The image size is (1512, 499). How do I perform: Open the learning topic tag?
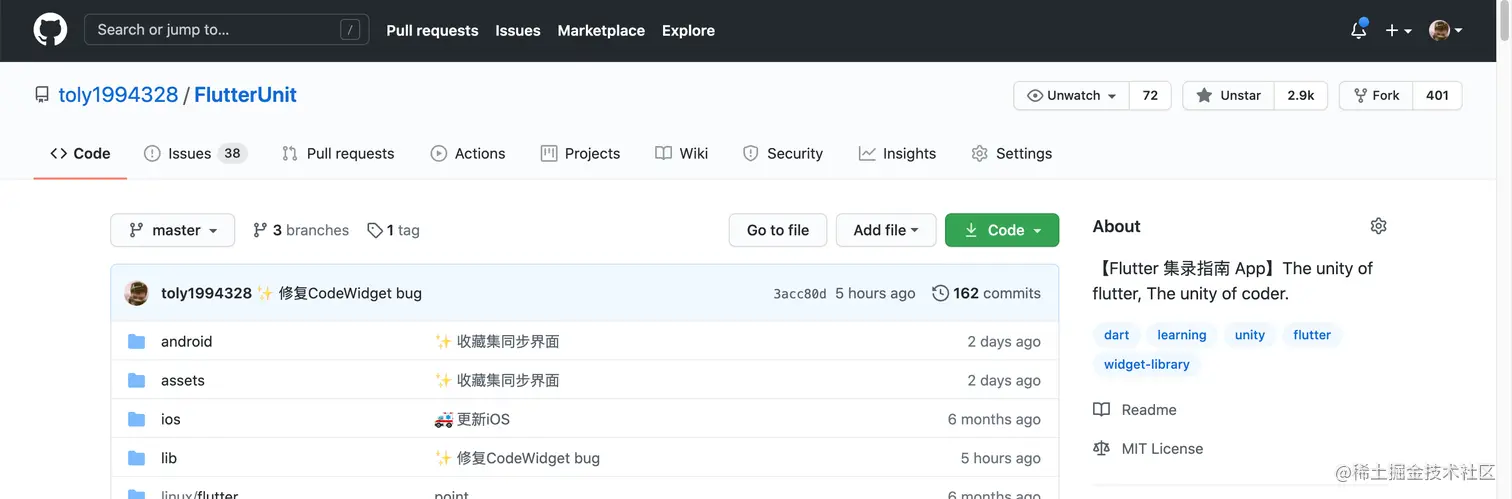(1182, 335)
